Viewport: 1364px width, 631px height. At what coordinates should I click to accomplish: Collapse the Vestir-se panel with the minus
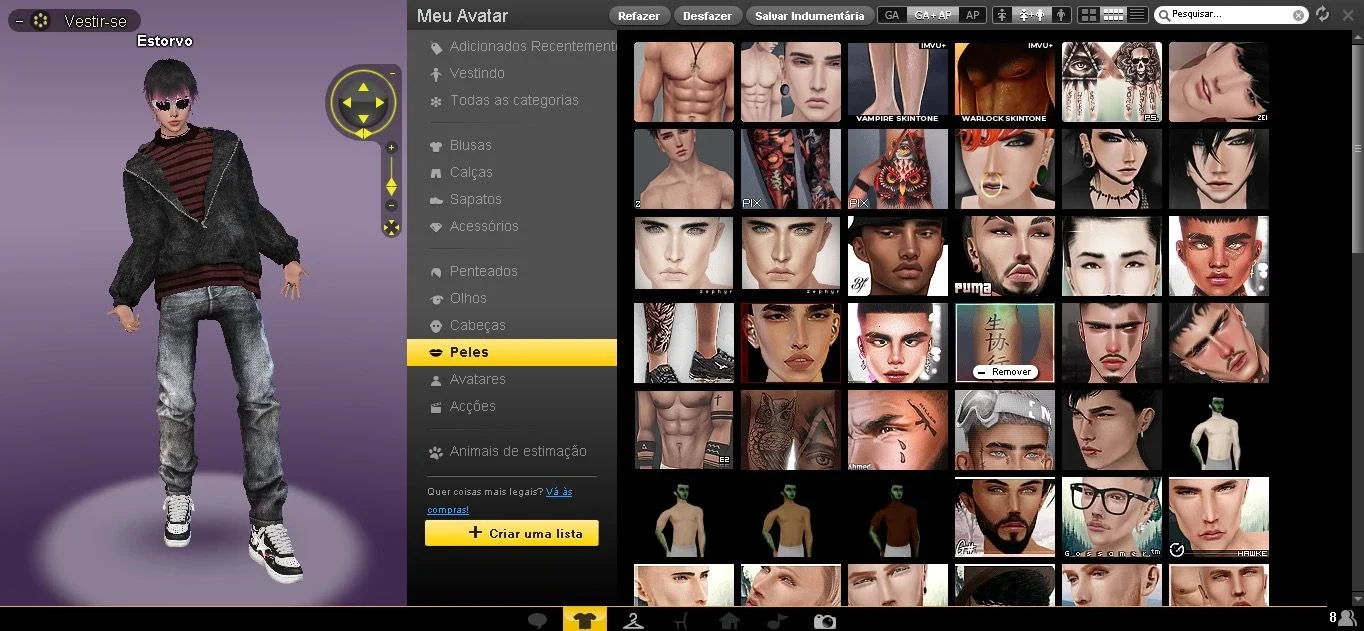click(19, 20)
